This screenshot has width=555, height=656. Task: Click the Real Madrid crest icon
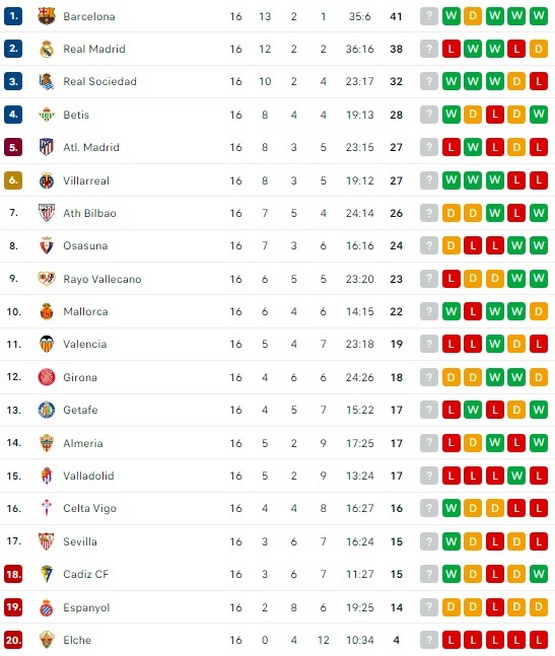46,49
